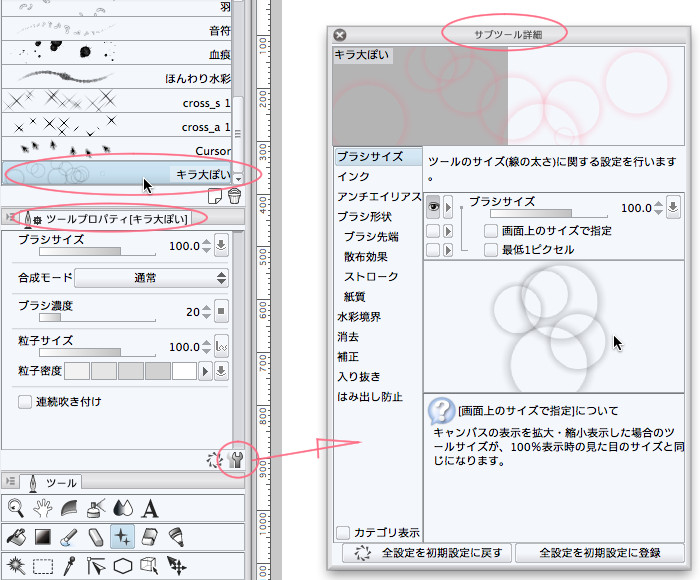Image resolution: width=700 pixels, height=580 pixels.
Task: Select アンチエイリアス category
Action: coord(378,196)
